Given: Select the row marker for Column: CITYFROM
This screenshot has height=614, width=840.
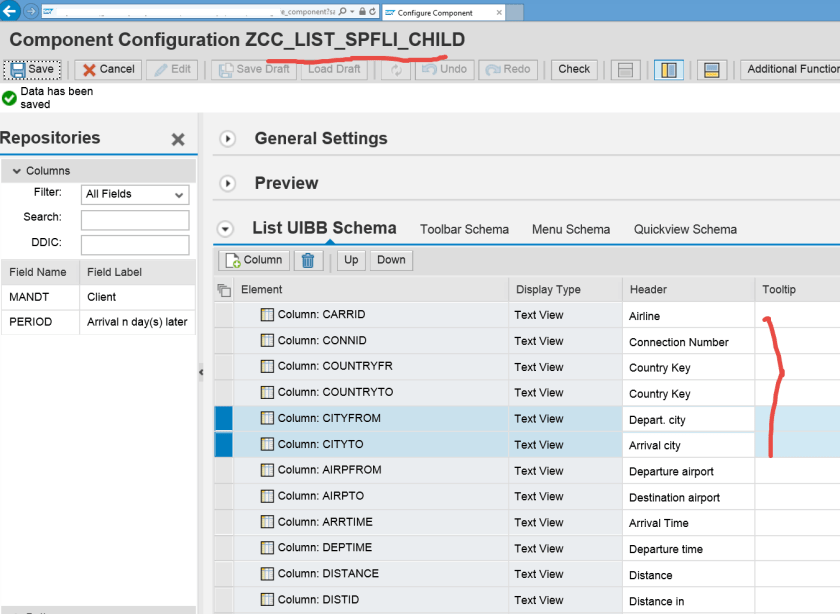Looking at the screenshot, I should pyautogui.click(x=223, y=419).
